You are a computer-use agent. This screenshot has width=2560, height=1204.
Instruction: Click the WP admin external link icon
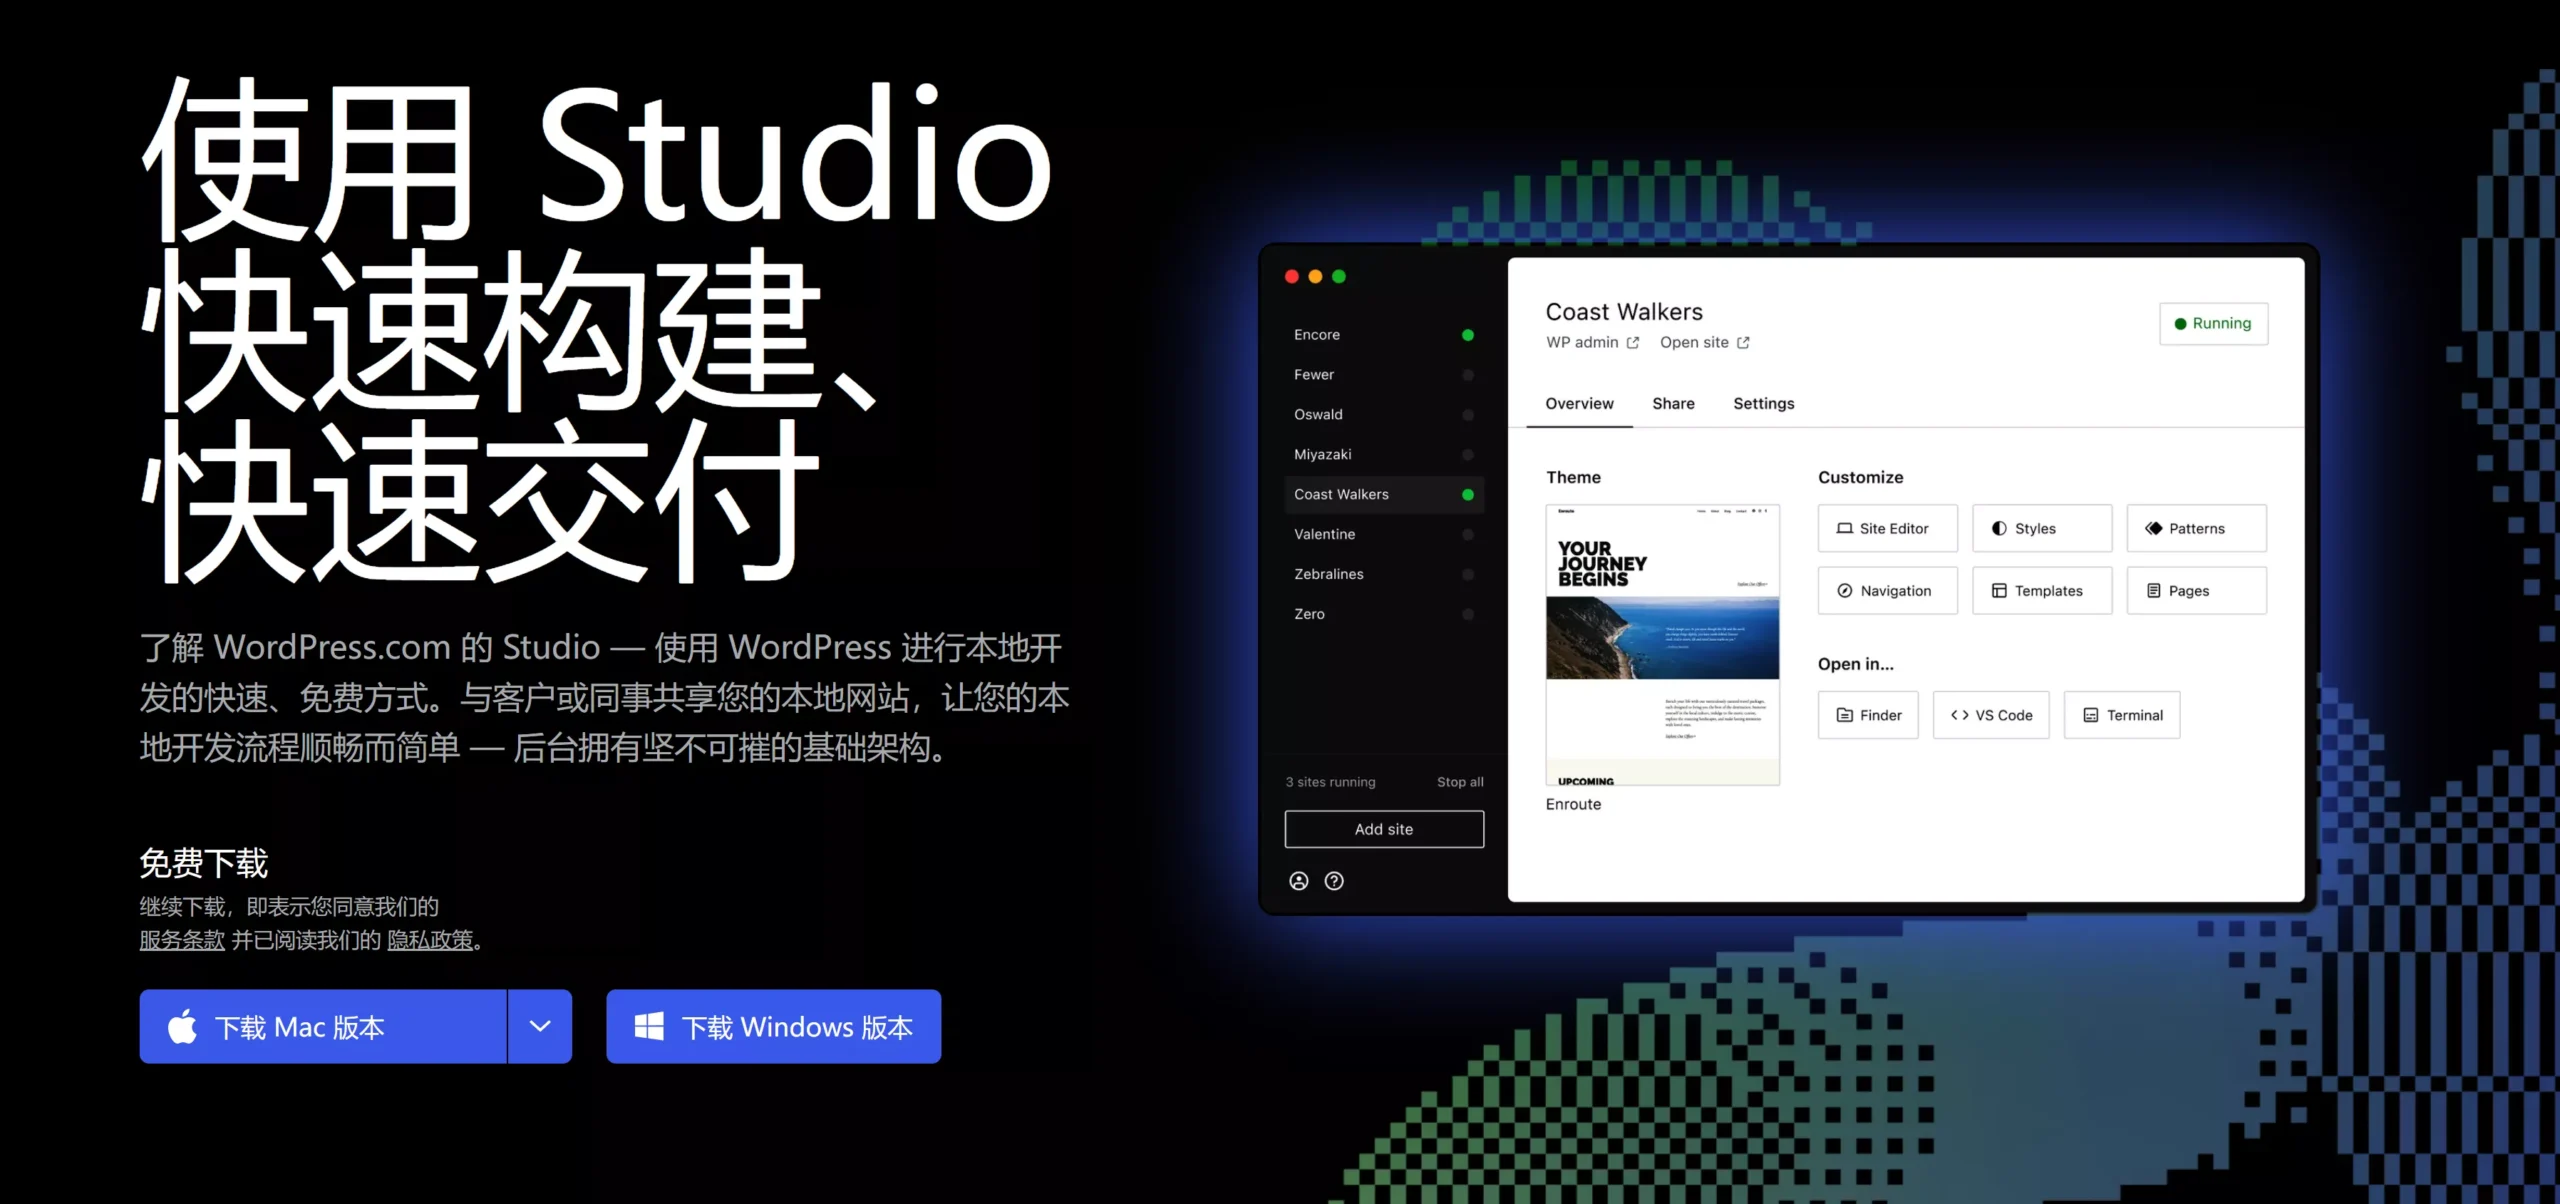tap(1633, 343)
